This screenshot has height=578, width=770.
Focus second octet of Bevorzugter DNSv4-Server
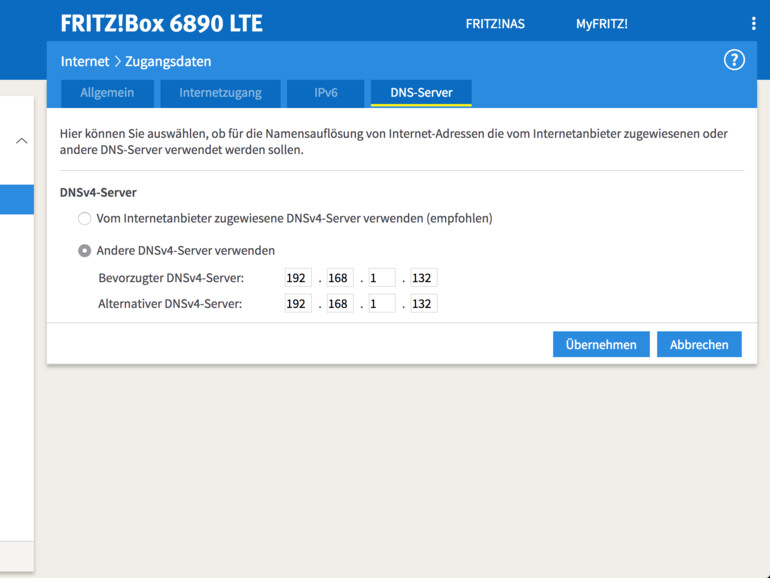(x=340, y=278)
